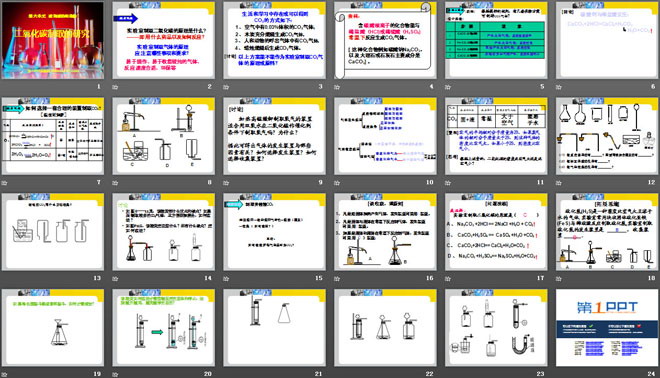Select slide 12 showing lab glassware row
The height and width of the screenshot is (378, 660).
pyautogui.click(x=607, y=136)
